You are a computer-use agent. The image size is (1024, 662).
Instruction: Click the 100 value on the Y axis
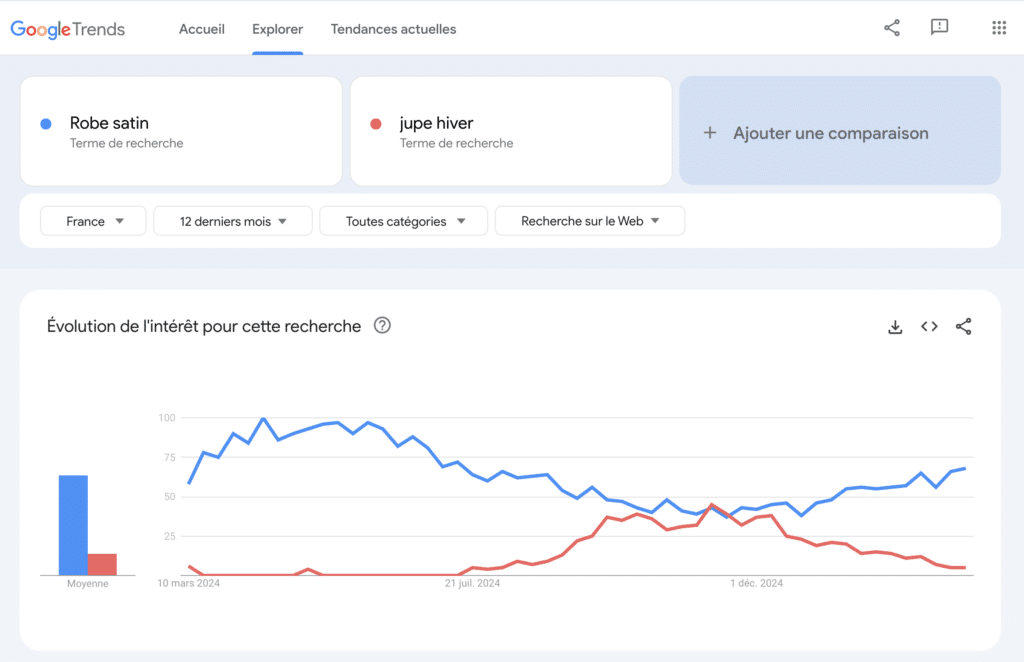click(x=167, y=418)
